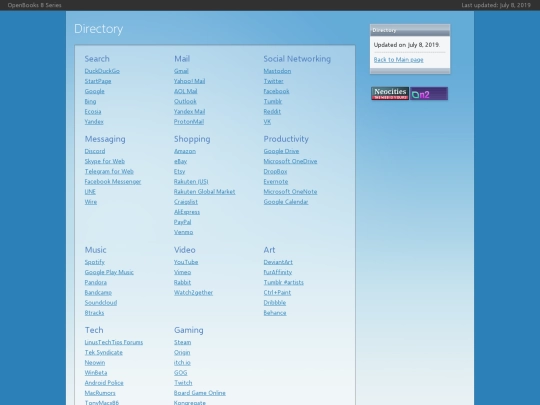Open the DuckDuckGo link
This screenshot has height=405, width=540.
(x=102, y=71)
